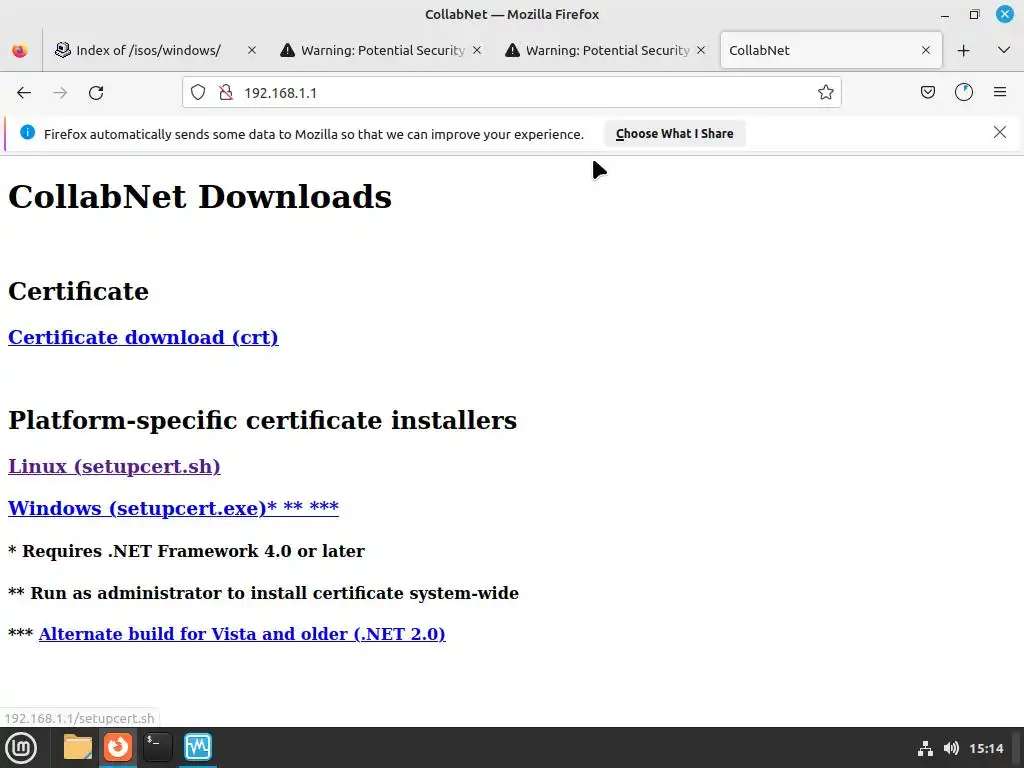
Task: Reload the current page
Action: pos(96,93)
